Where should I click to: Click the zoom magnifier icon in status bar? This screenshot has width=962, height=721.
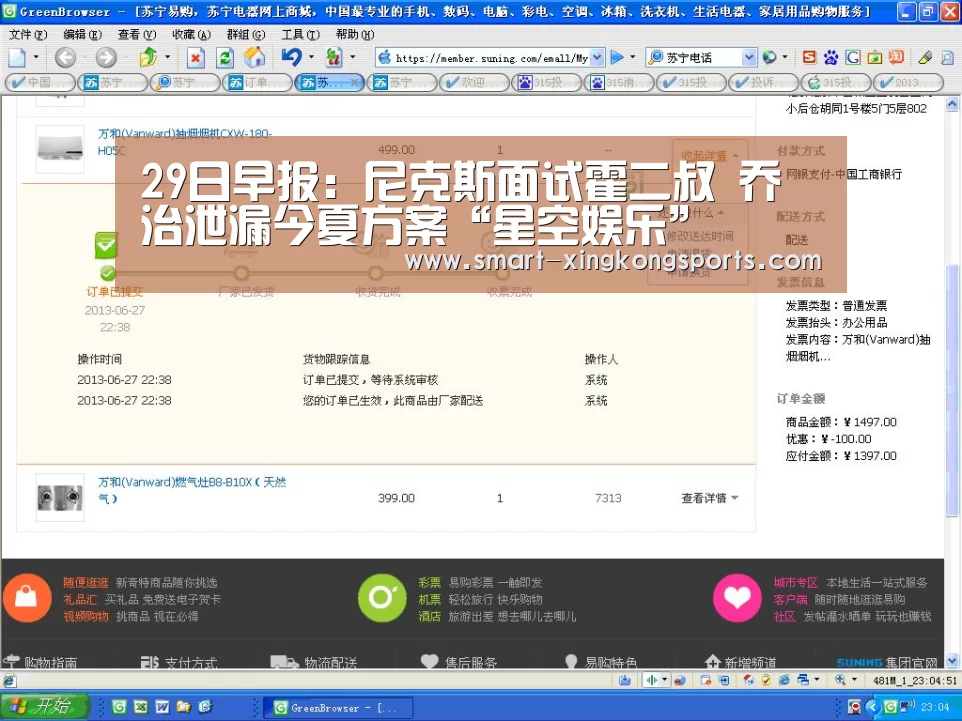[840, 680]
